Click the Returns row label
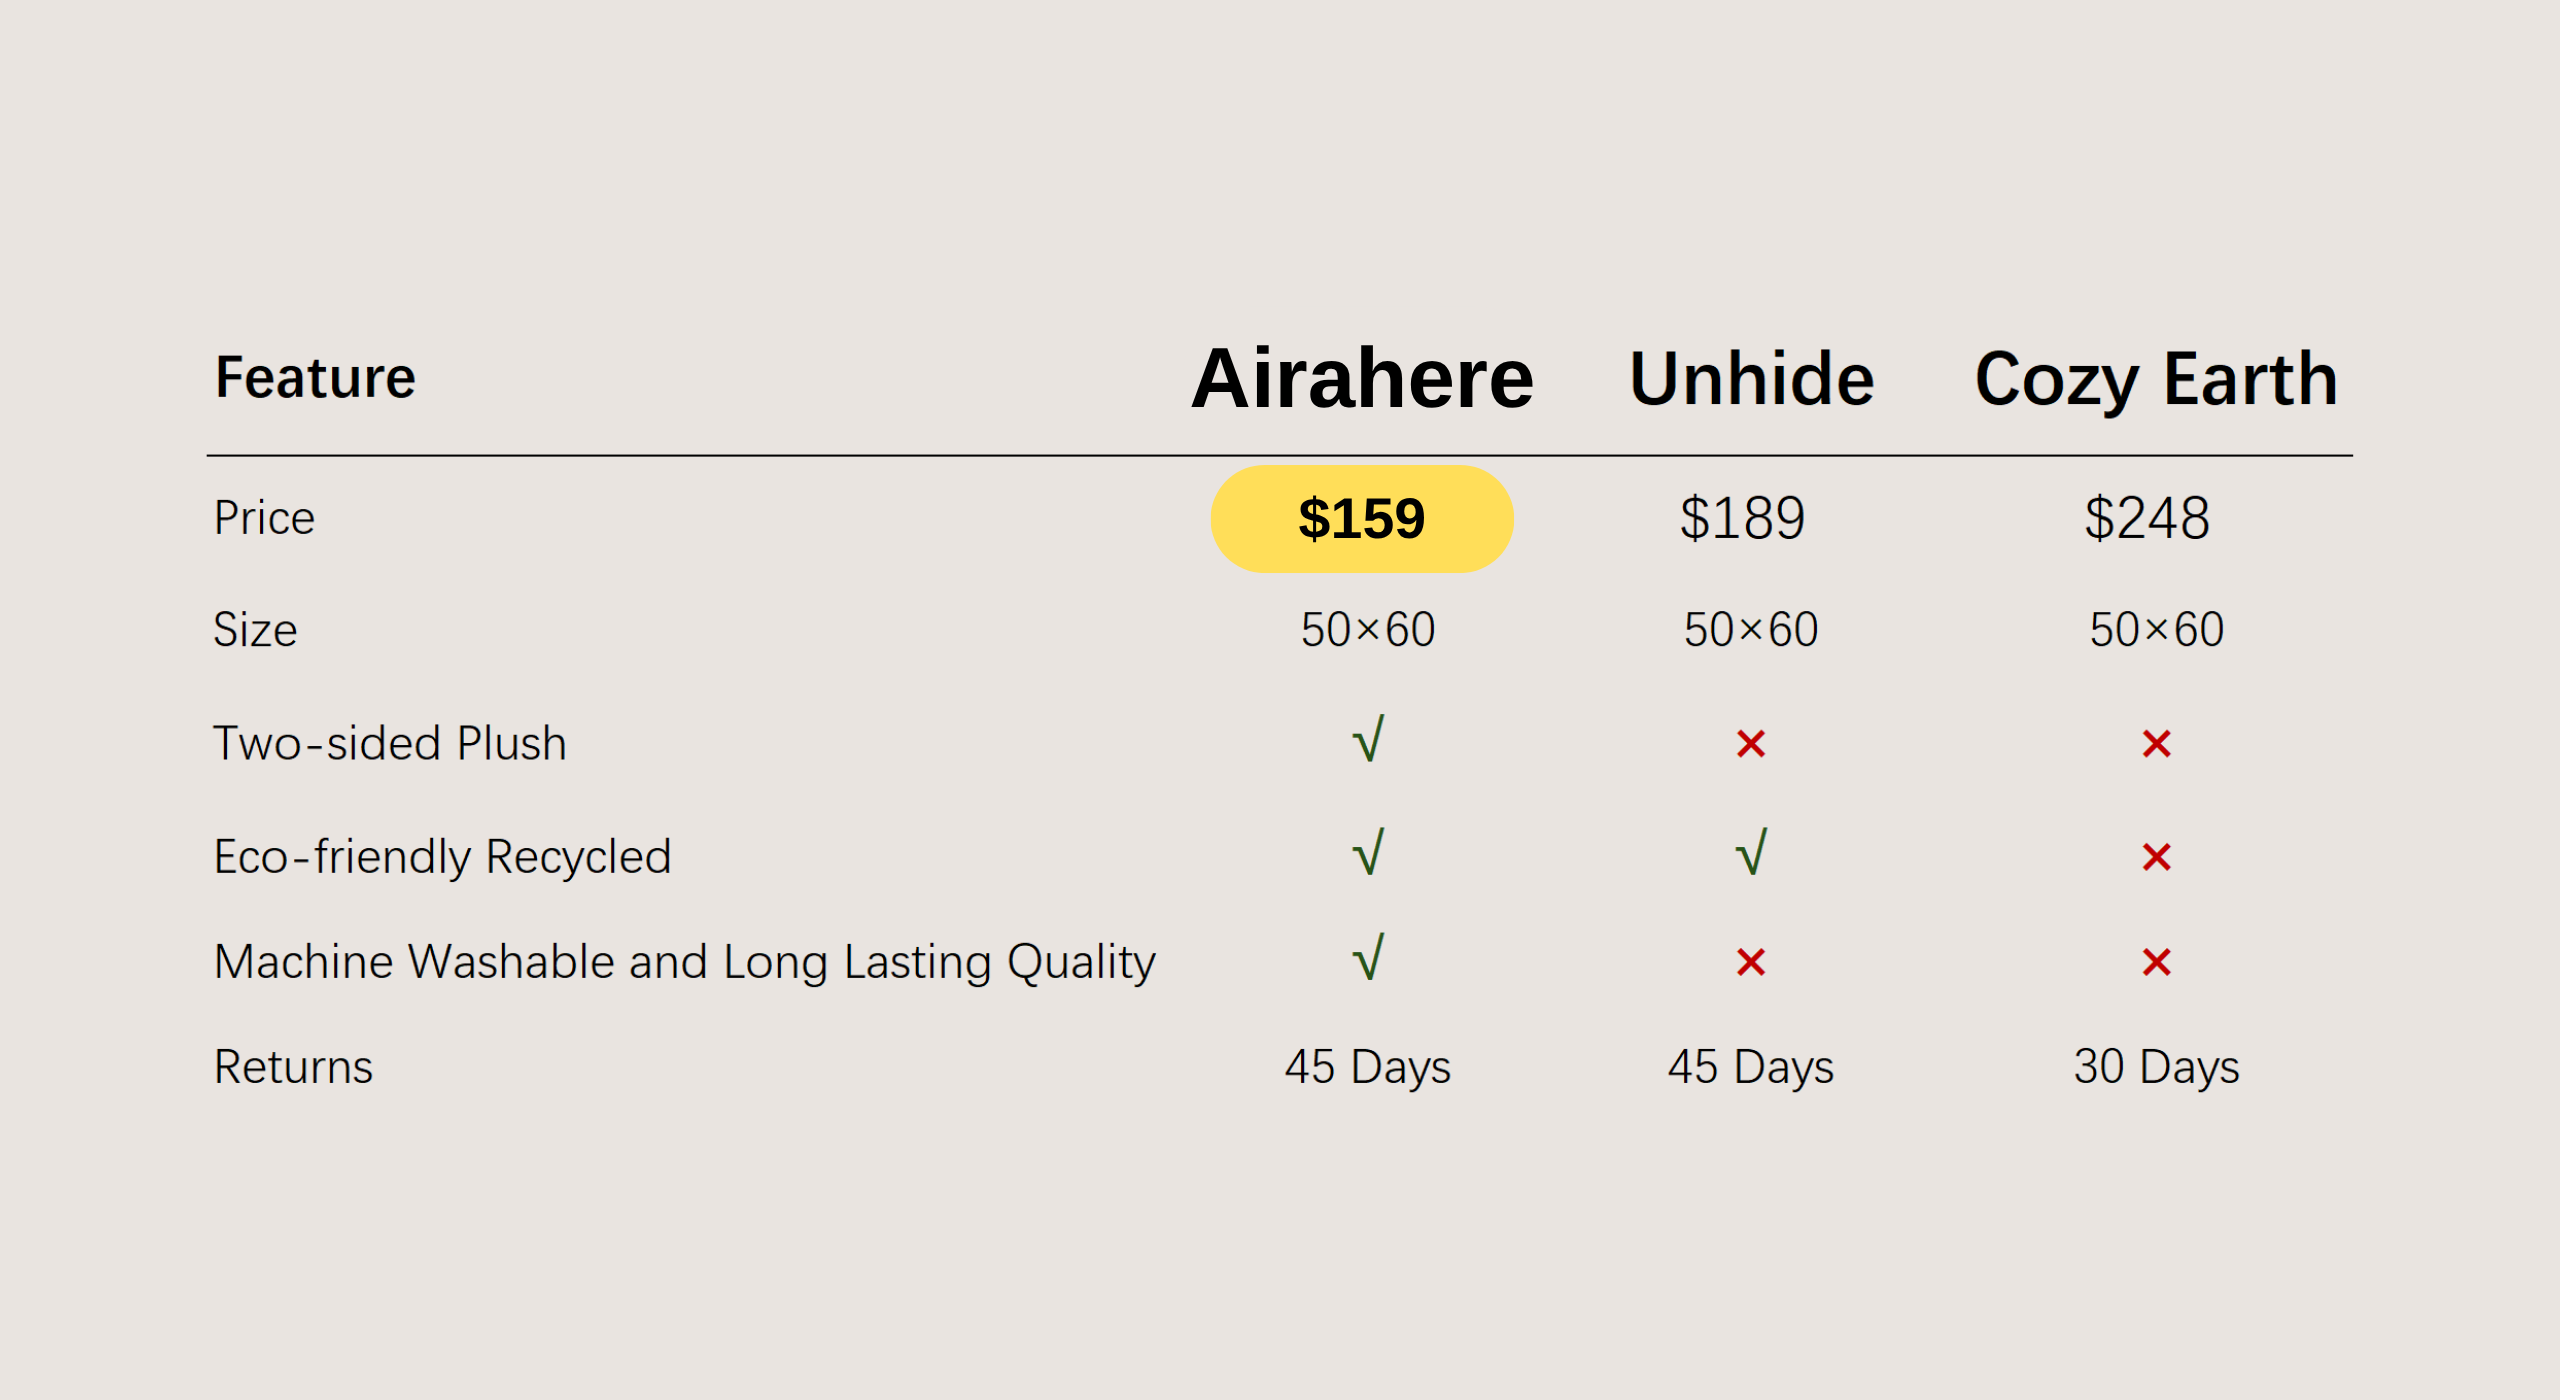This screenshot has height=1400, width=2560. click(293, 1067)
